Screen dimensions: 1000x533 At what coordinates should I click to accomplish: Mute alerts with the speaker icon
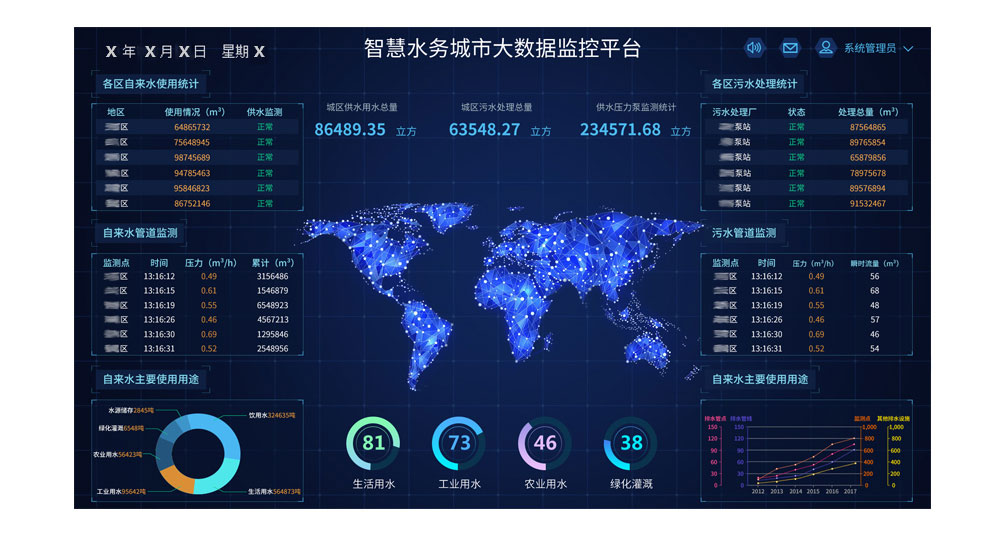tap(754, 48)
